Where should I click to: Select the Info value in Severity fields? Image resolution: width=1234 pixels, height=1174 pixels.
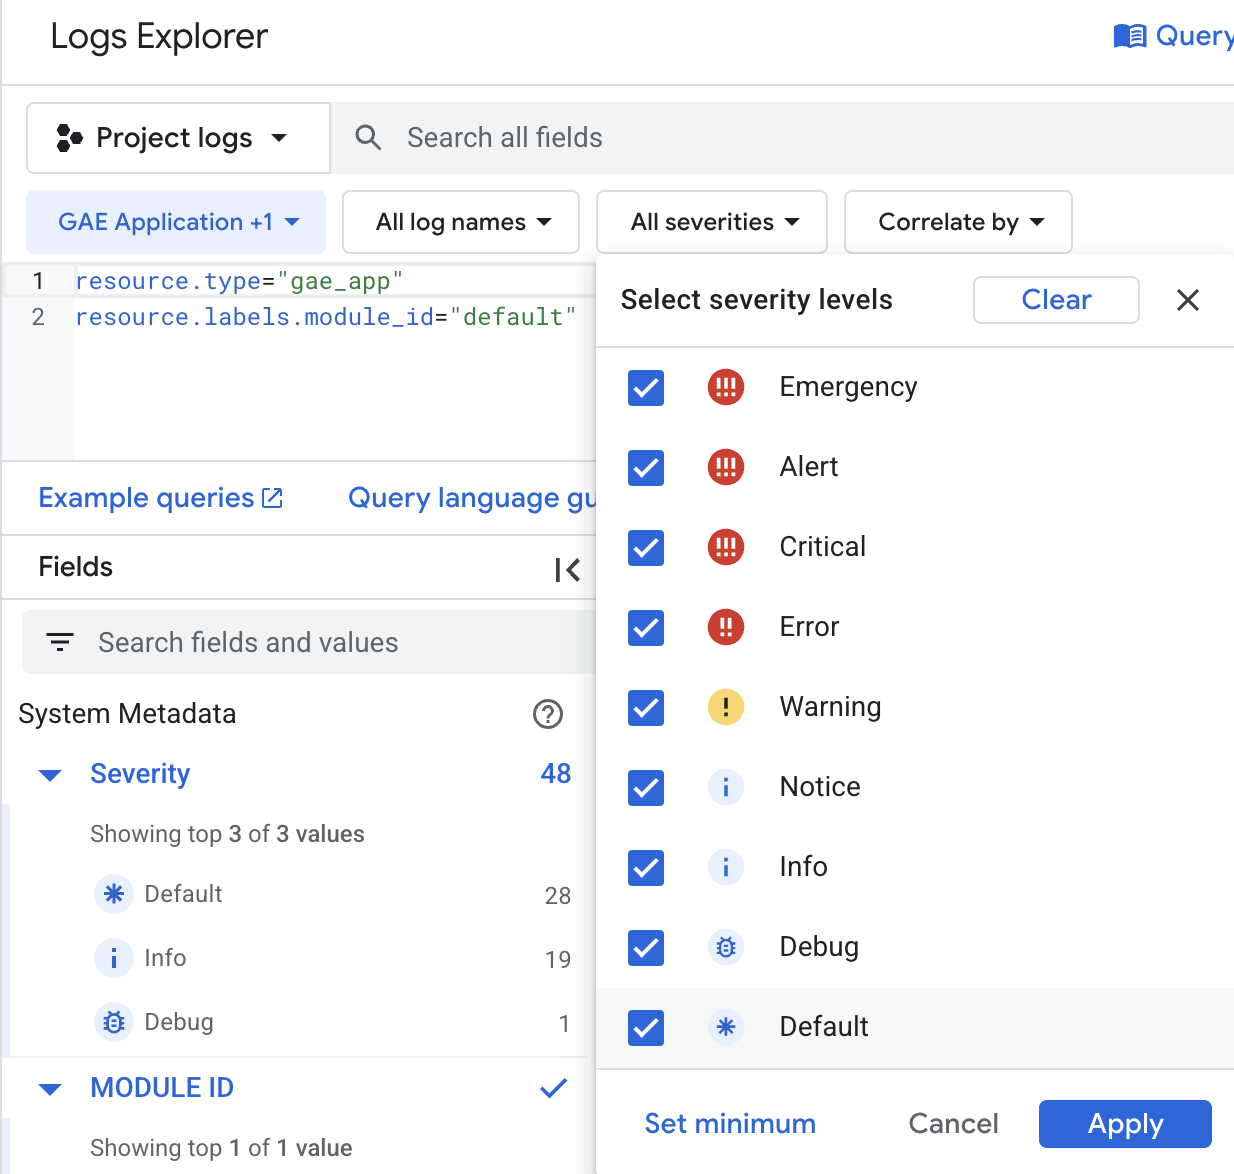tap(165, 958)
